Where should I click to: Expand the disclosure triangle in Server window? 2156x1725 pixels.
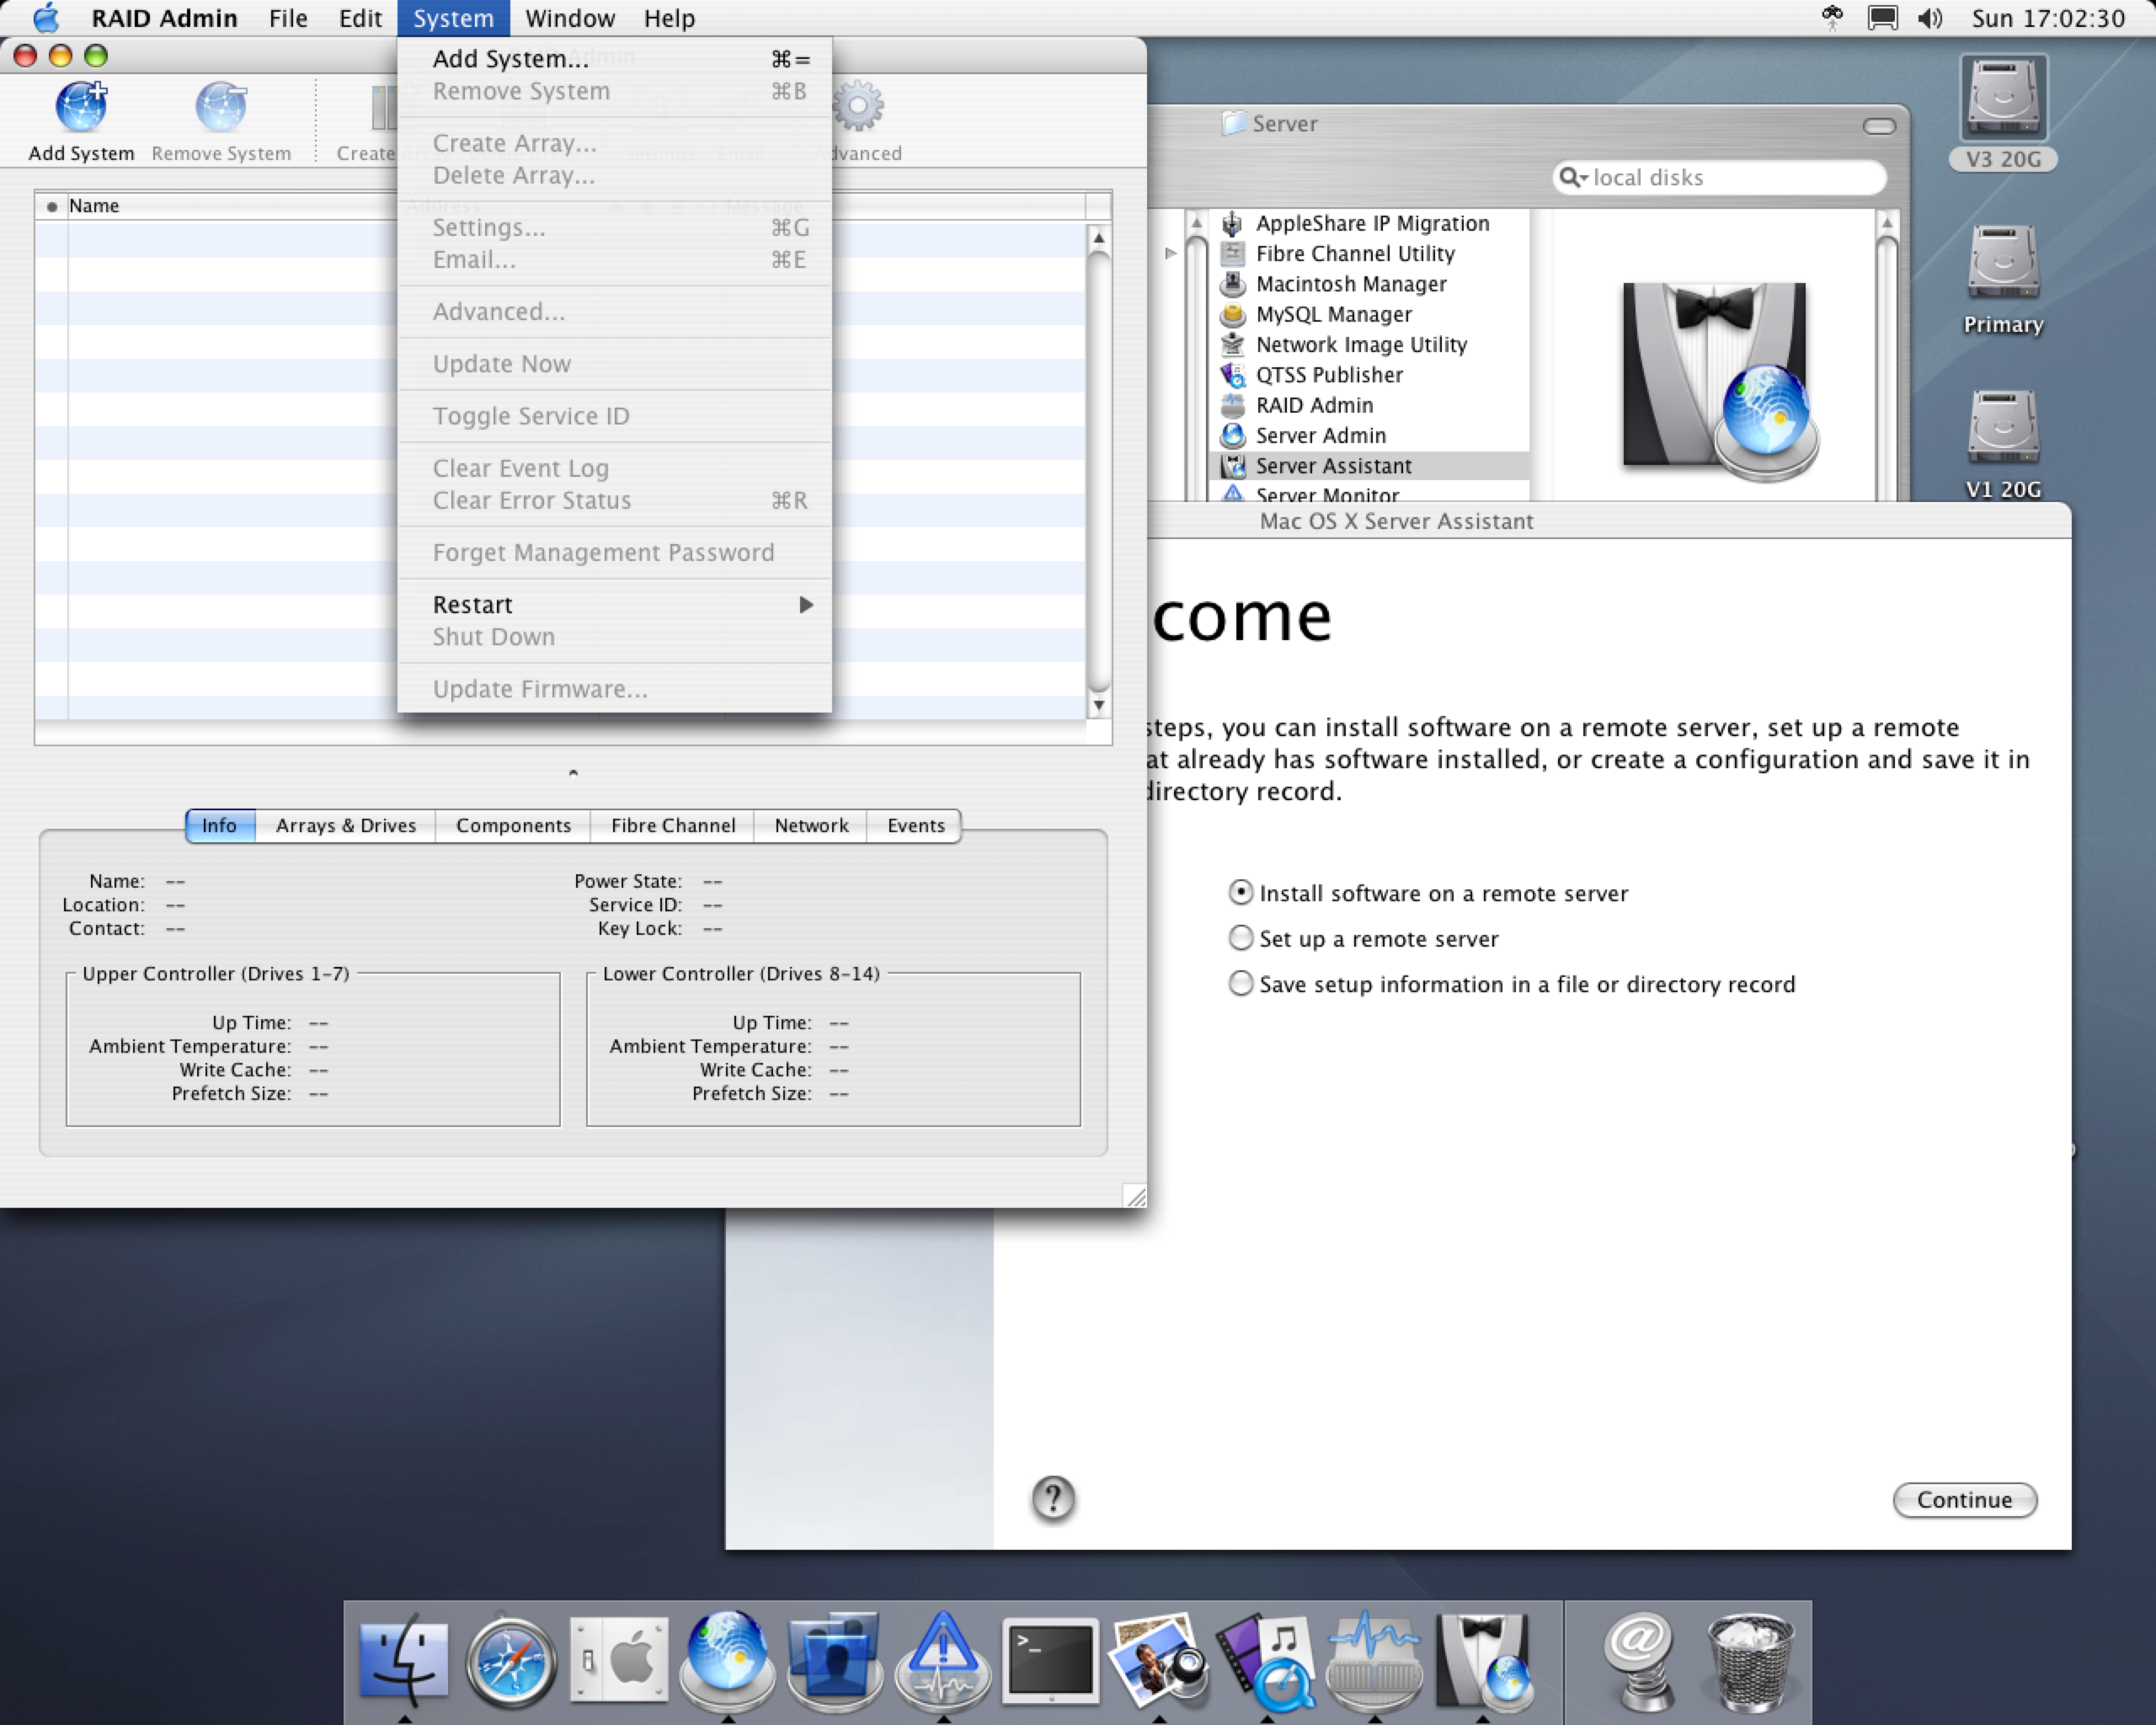1170,253
